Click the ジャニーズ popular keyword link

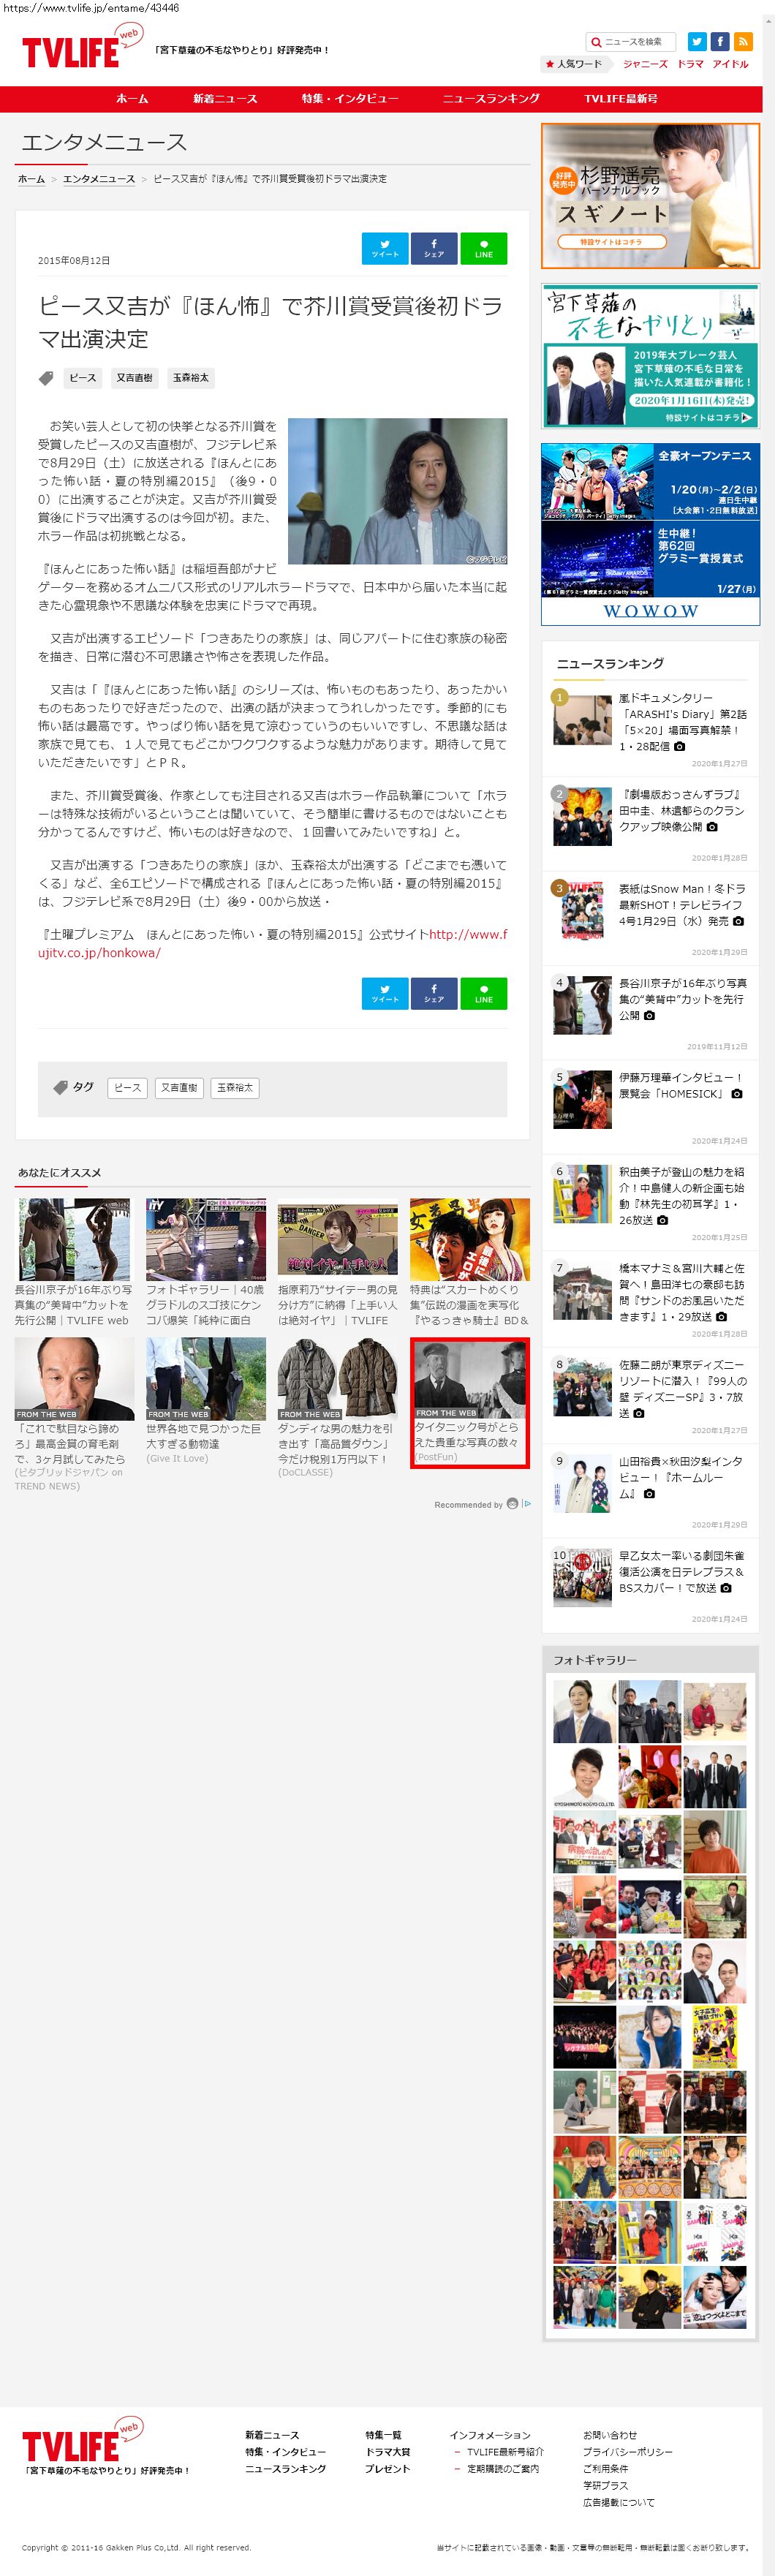645,64
